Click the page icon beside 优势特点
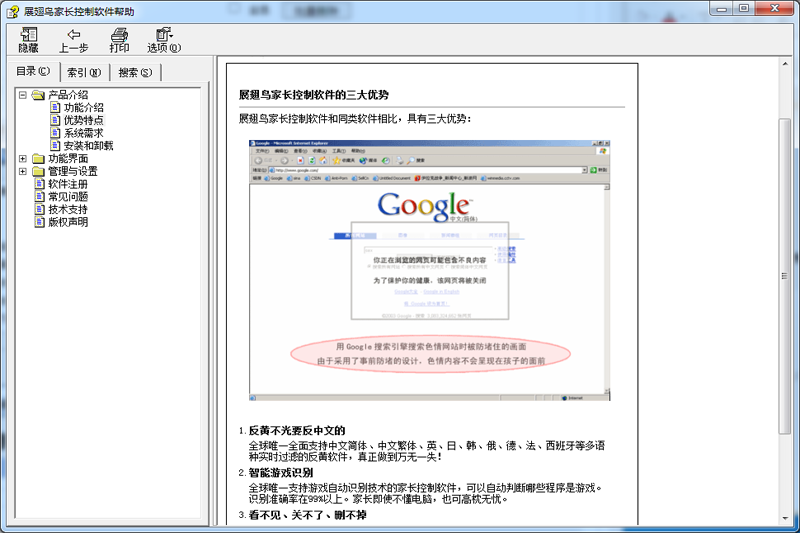This screenshot has width=800, height=533. click(x=55, y=120)
